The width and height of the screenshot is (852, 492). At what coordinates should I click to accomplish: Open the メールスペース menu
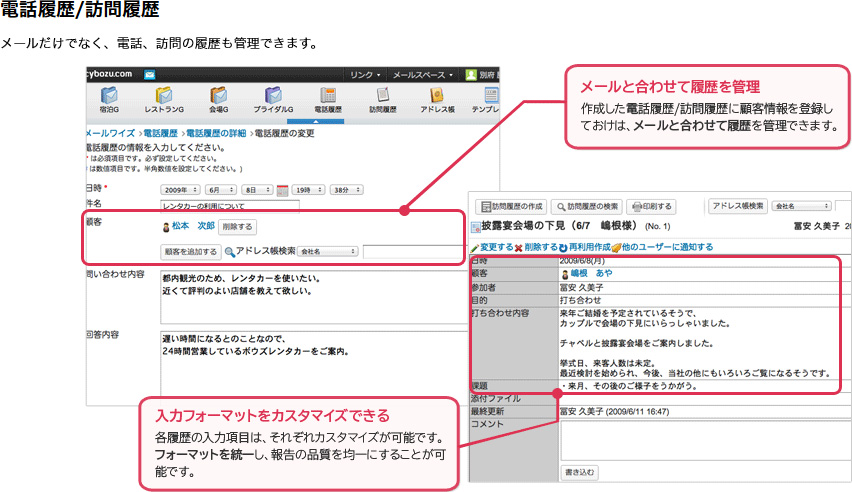423,74
